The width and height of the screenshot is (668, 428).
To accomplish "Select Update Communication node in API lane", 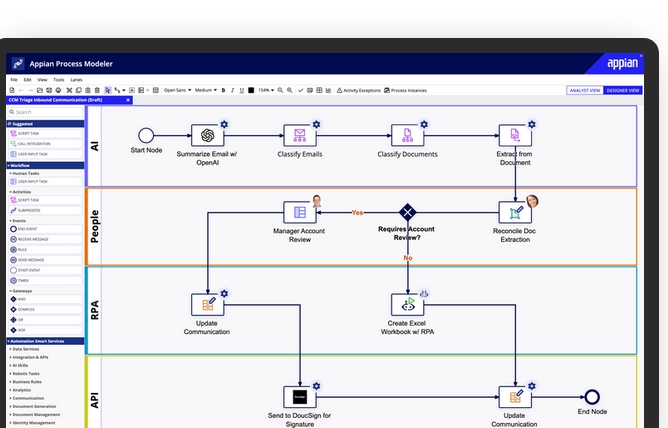I will pyautogui.click(x=515, y=397).
